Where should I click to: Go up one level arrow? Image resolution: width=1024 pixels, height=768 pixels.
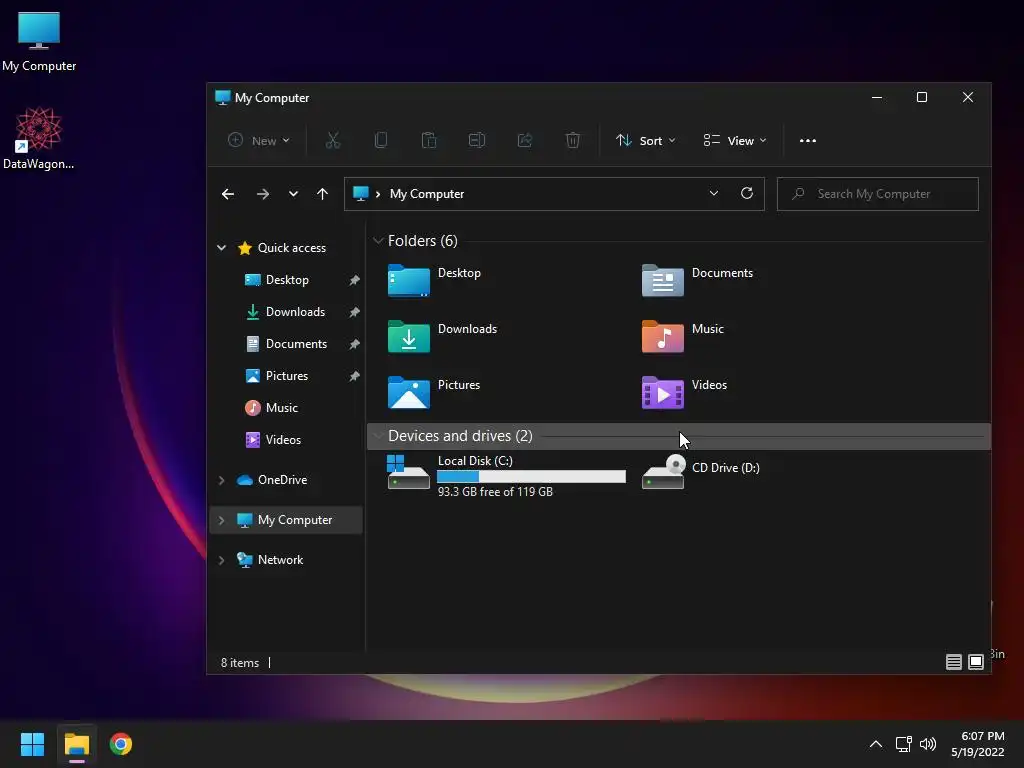click(x=322, y=194)
